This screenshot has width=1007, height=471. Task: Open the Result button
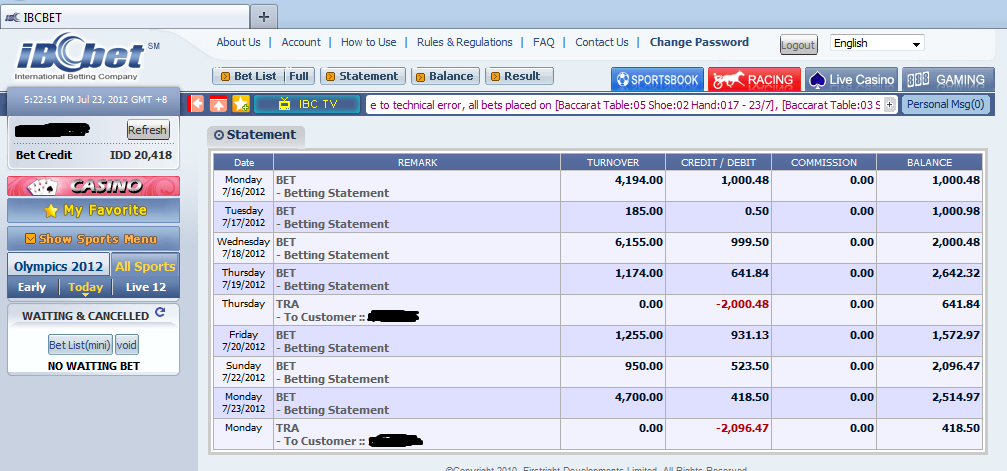(x=519, y=76)
